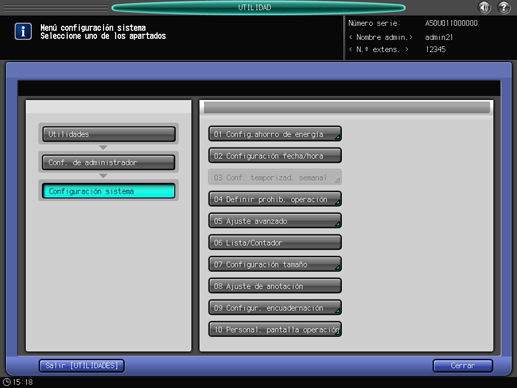Image resolution: width=517 pixels, height=388 pixels.
Task: Open 08 Ajuste de anotación
Action: pos(275,286)
